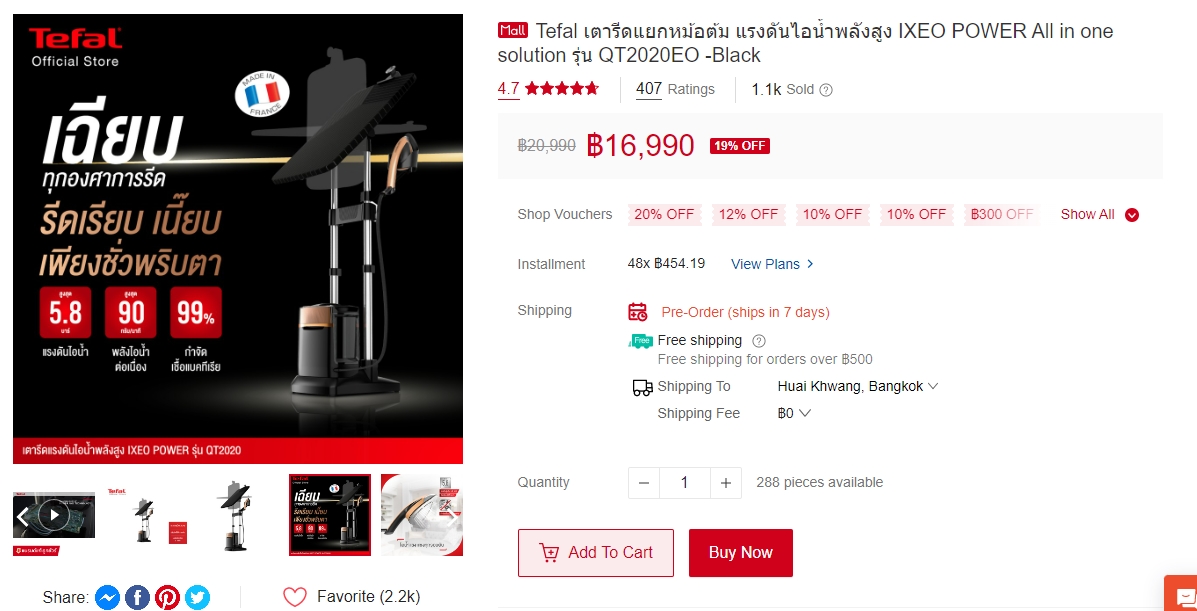Expand Show All shop vouchers

click(1099, 215)
